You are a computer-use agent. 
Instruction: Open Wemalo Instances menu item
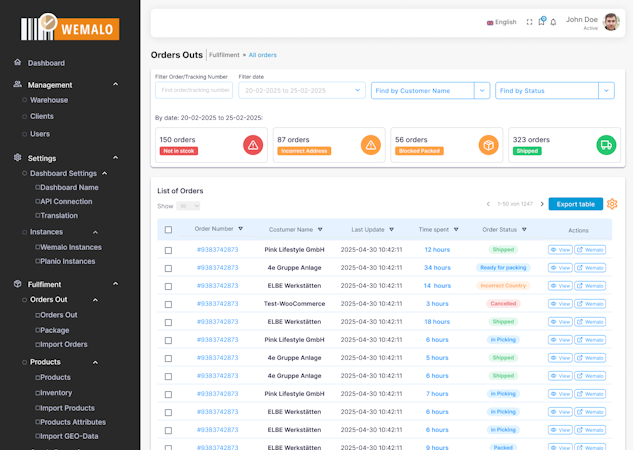[x=71, y=247]
